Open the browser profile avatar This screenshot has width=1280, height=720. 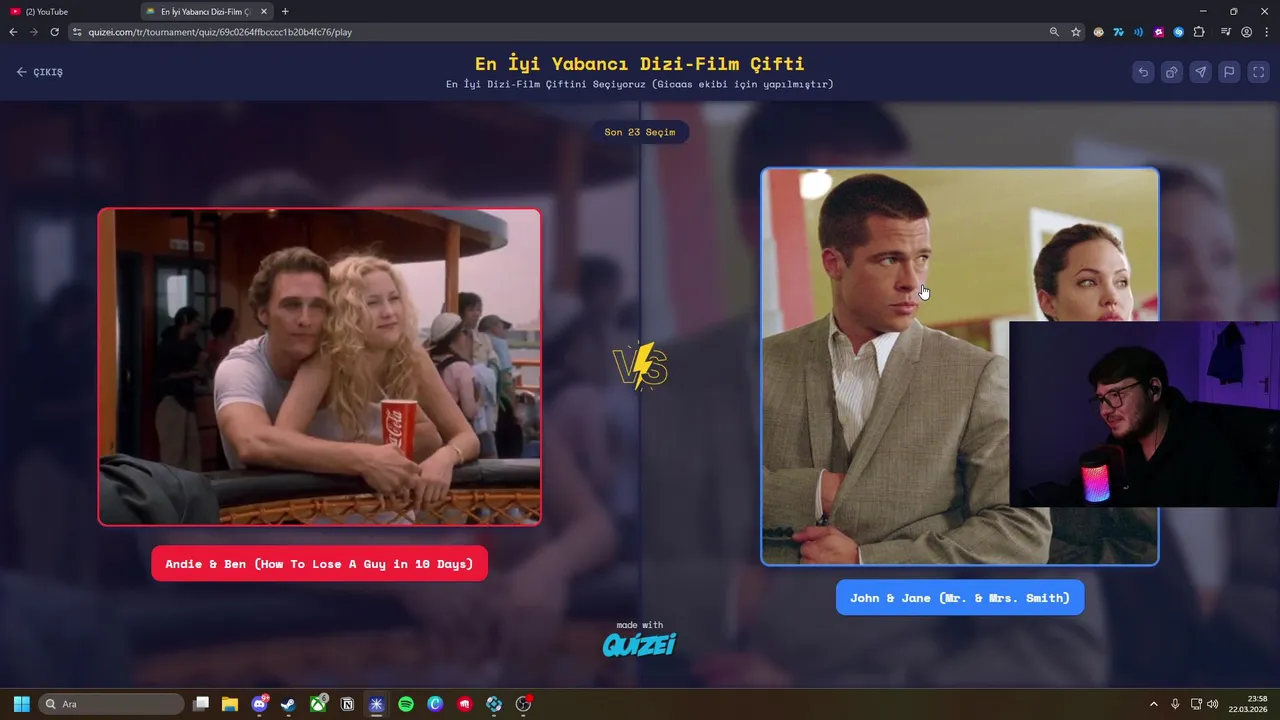pyautogui.click(x=1246, y=32)
